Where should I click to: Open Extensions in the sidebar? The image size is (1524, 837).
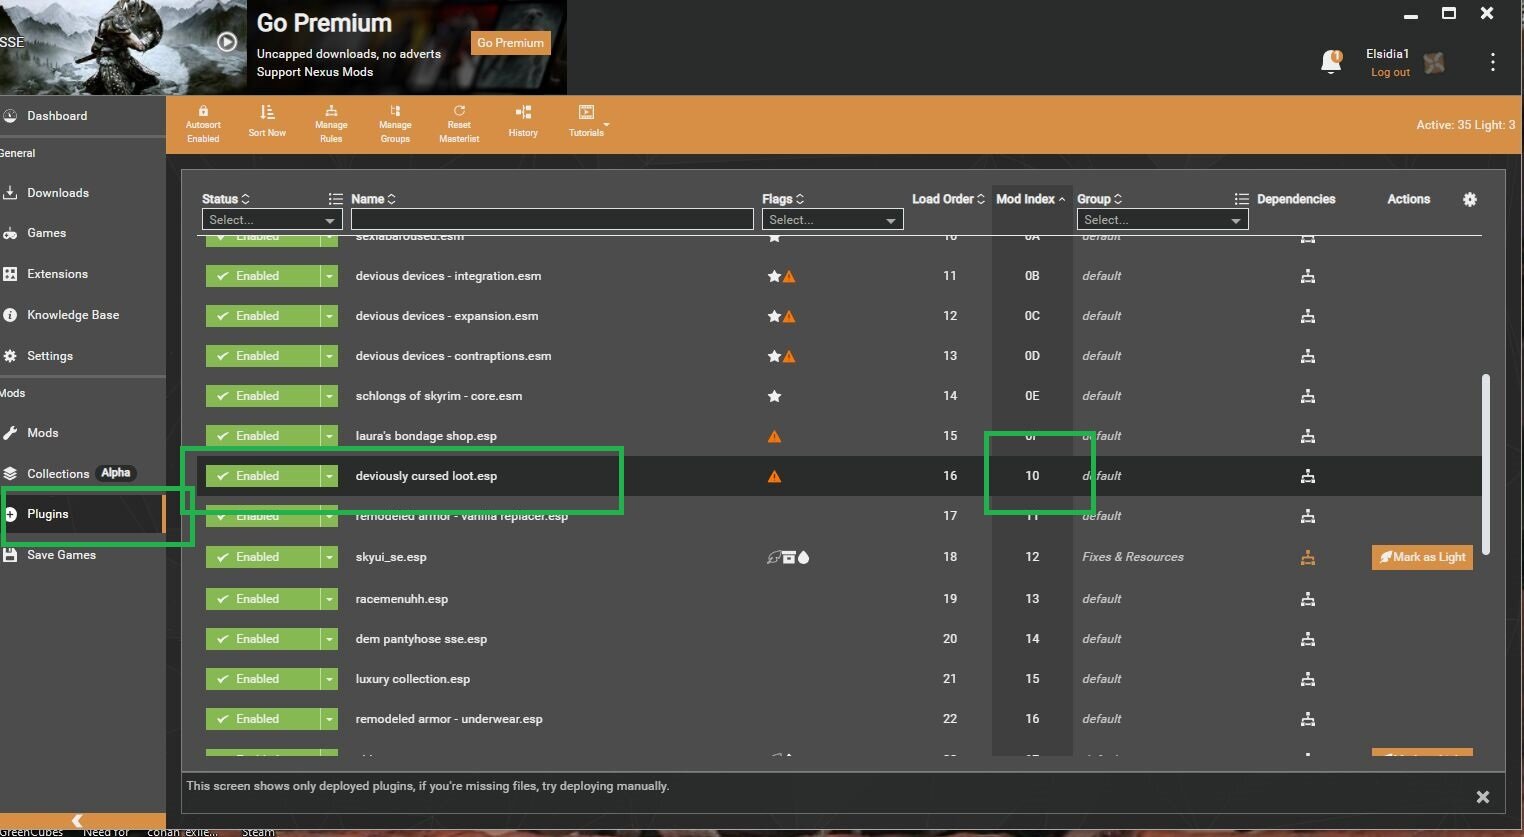pos(57,274)
